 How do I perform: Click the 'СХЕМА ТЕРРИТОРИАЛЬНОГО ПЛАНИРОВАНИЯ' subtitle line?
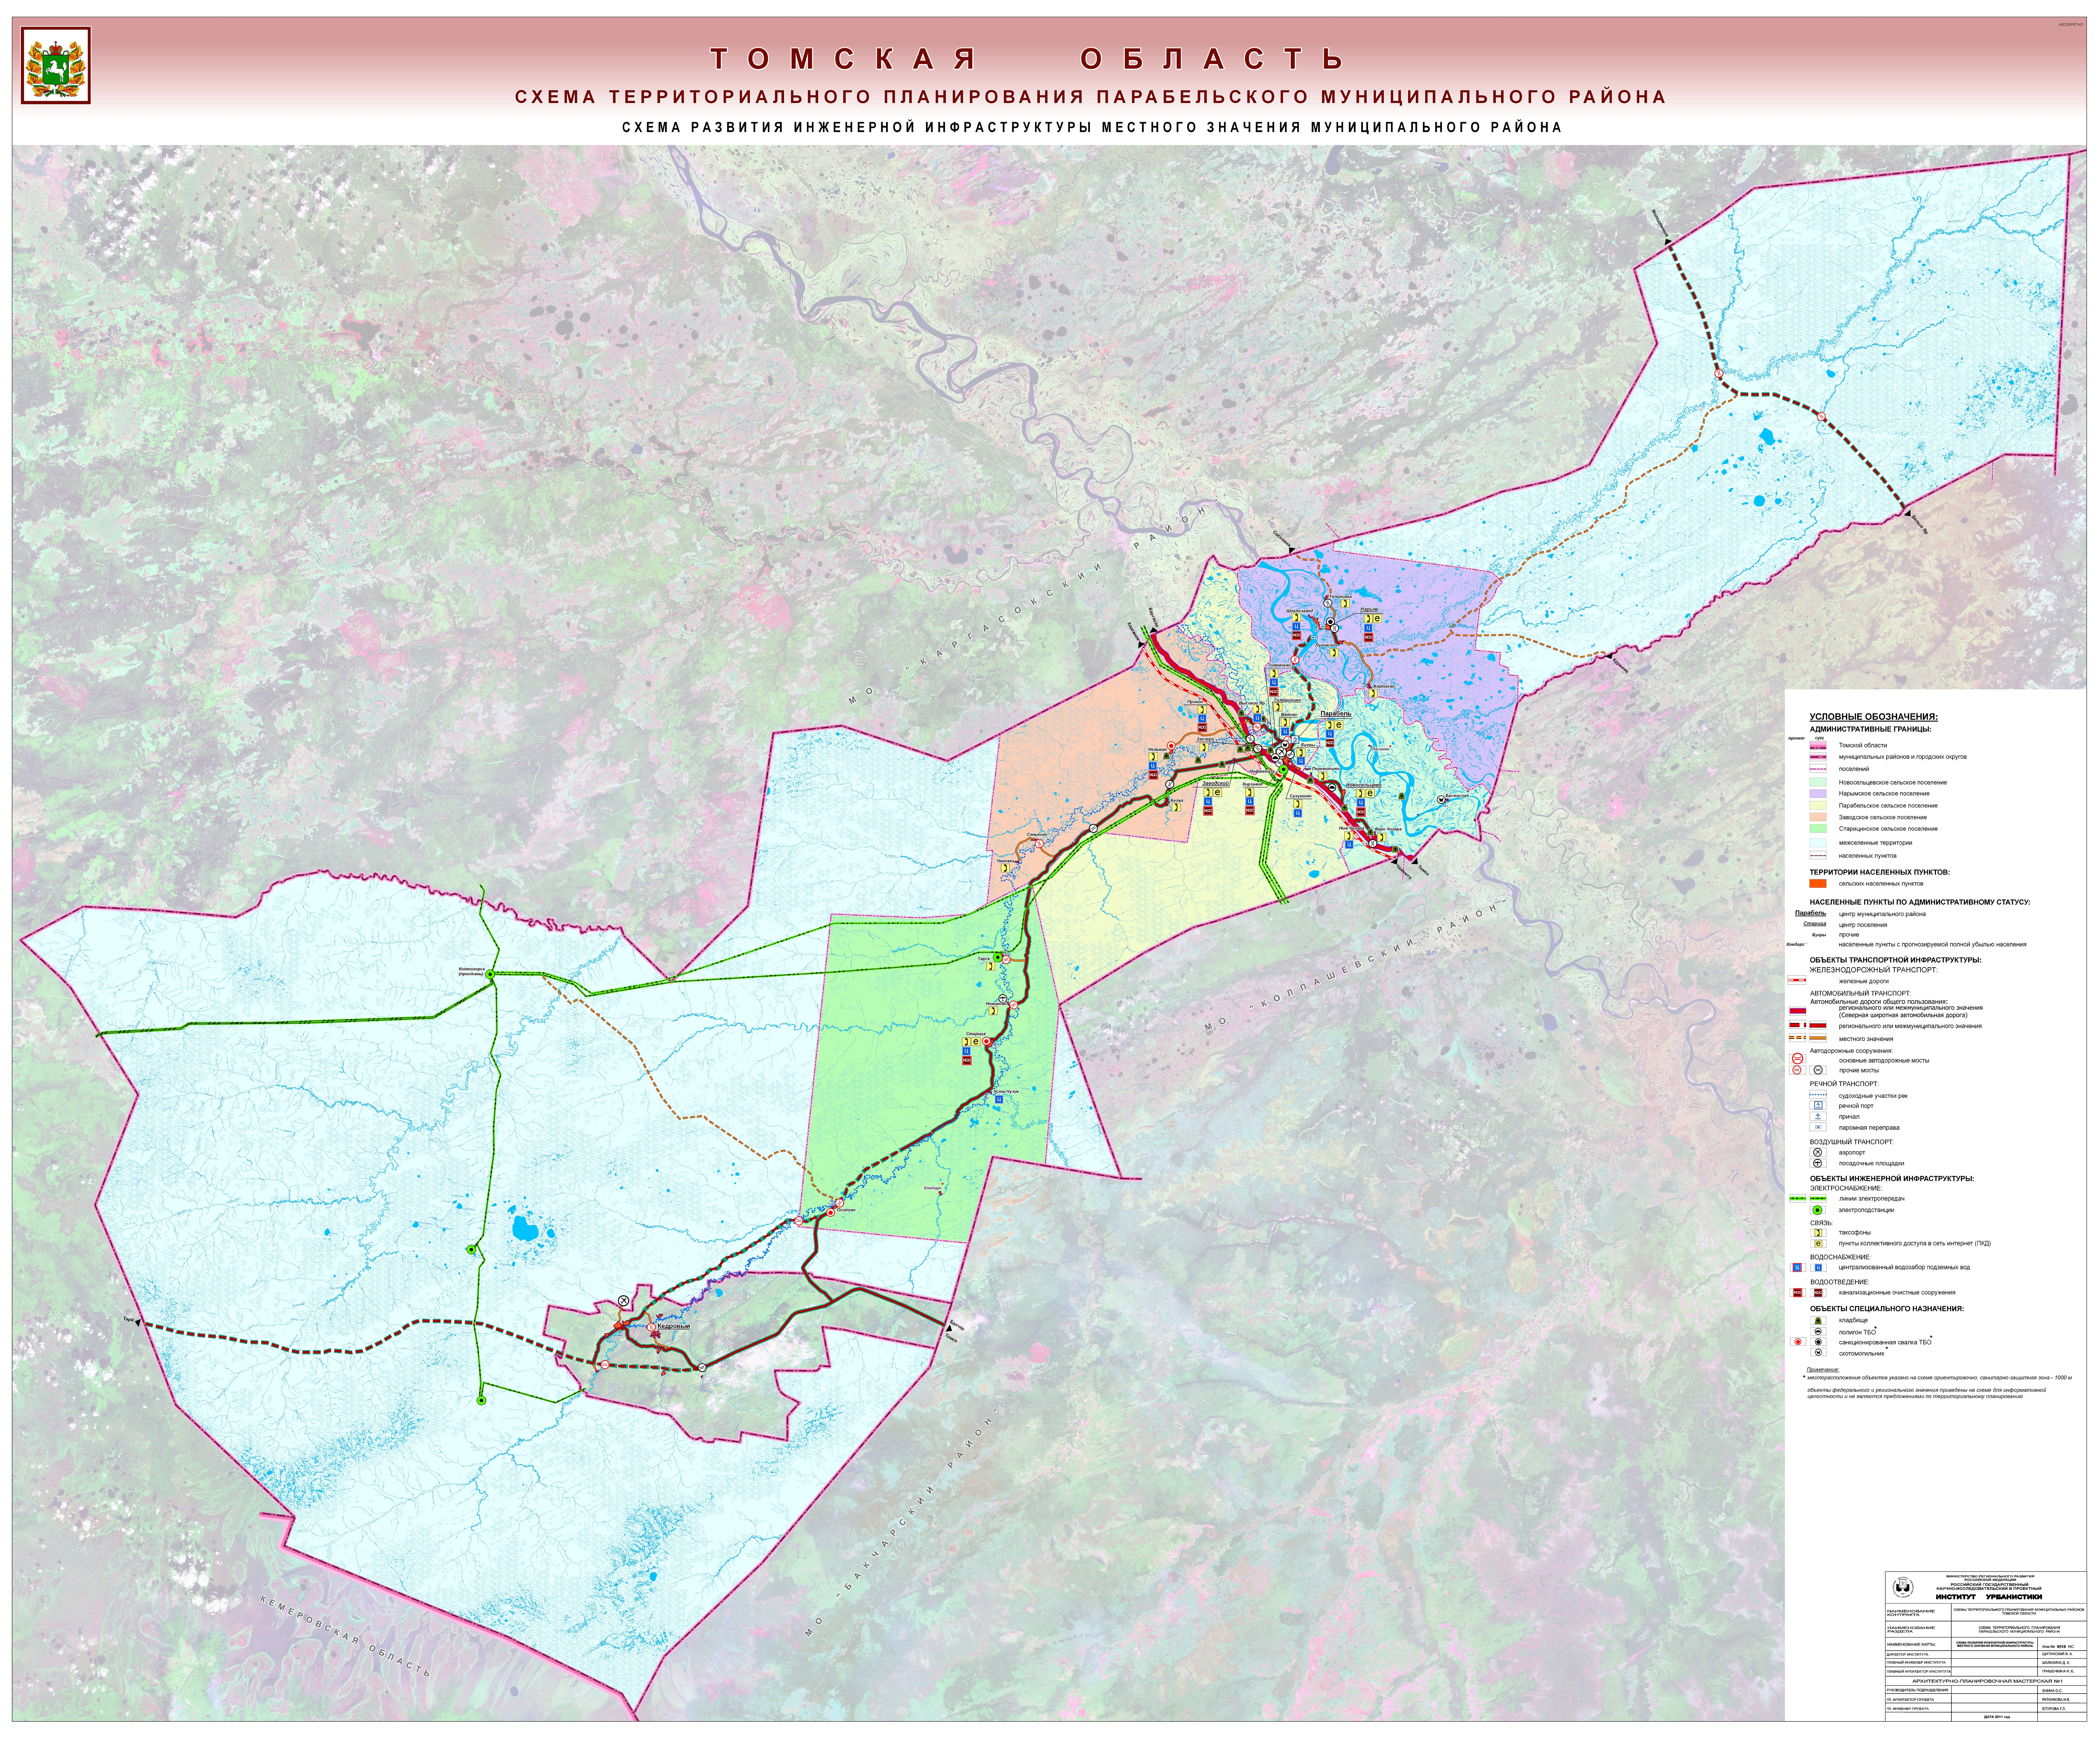point(1091,97)
